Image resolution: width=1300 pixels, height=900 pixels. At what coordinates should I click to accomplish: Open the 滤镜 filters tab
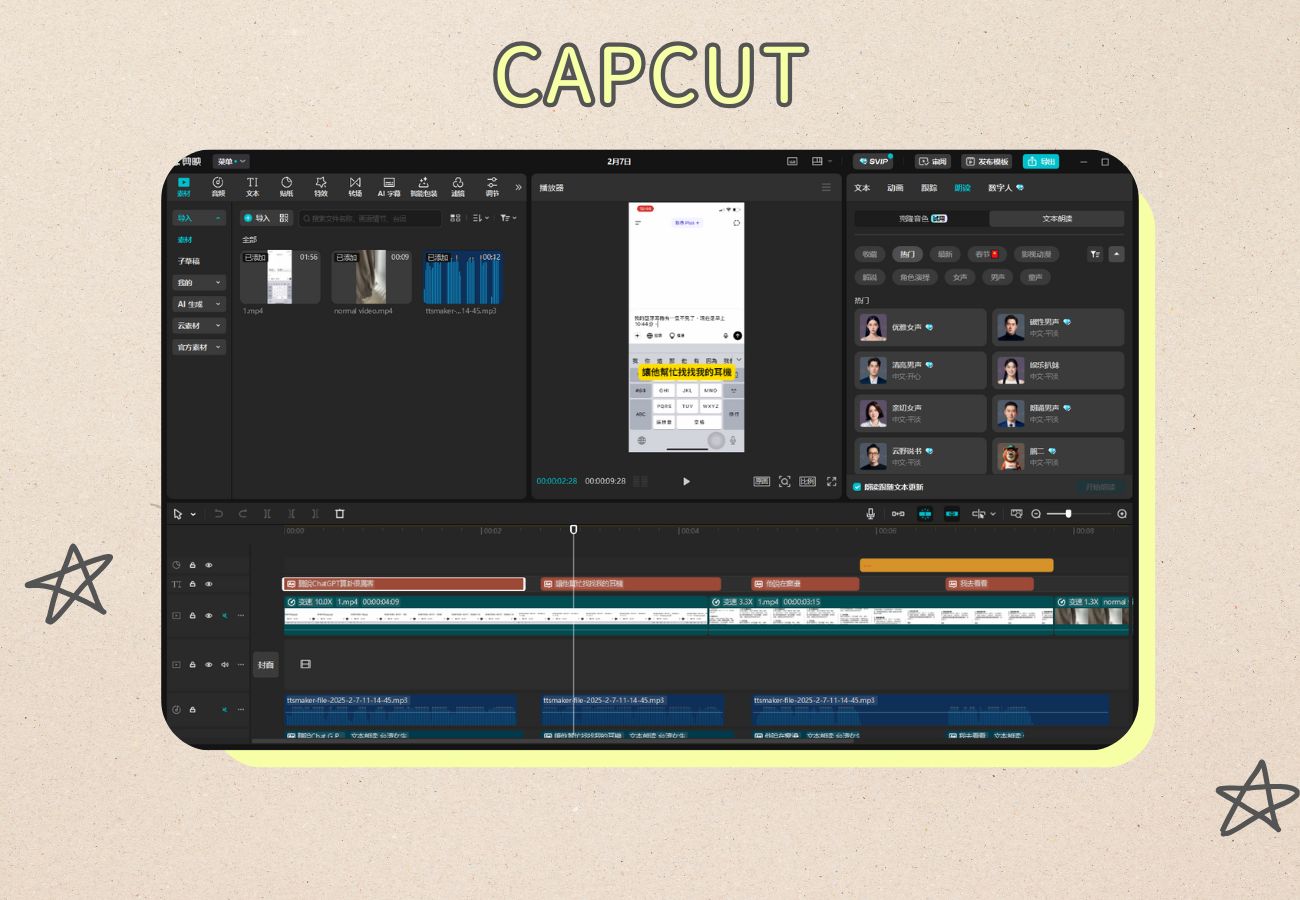pos(458,187)
